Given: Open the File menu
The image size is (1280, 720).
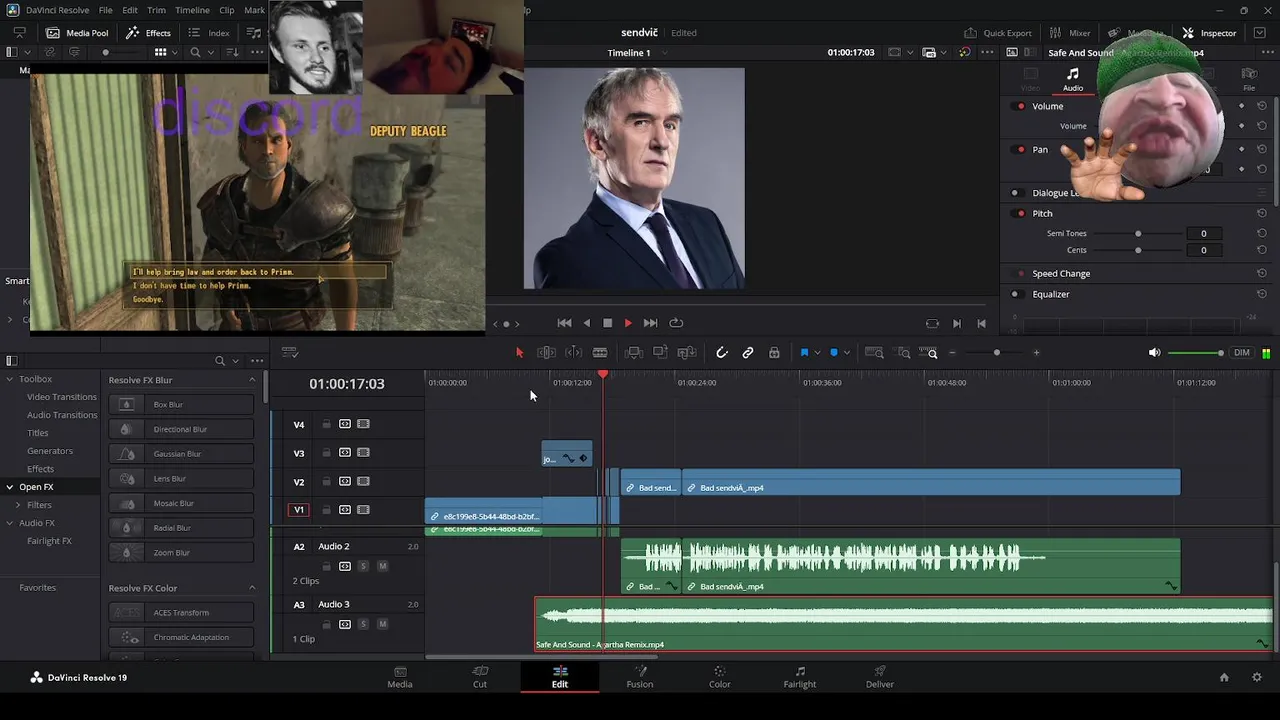Looking at the screenshot, I should (x=105, y=10).
